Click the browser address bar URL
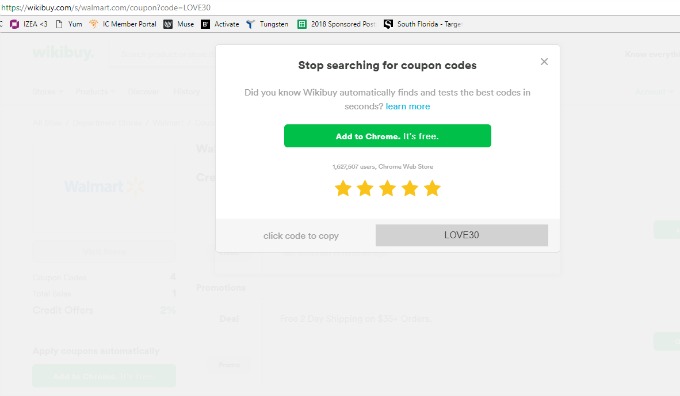 pyautogui.click(x=106, y=8)
